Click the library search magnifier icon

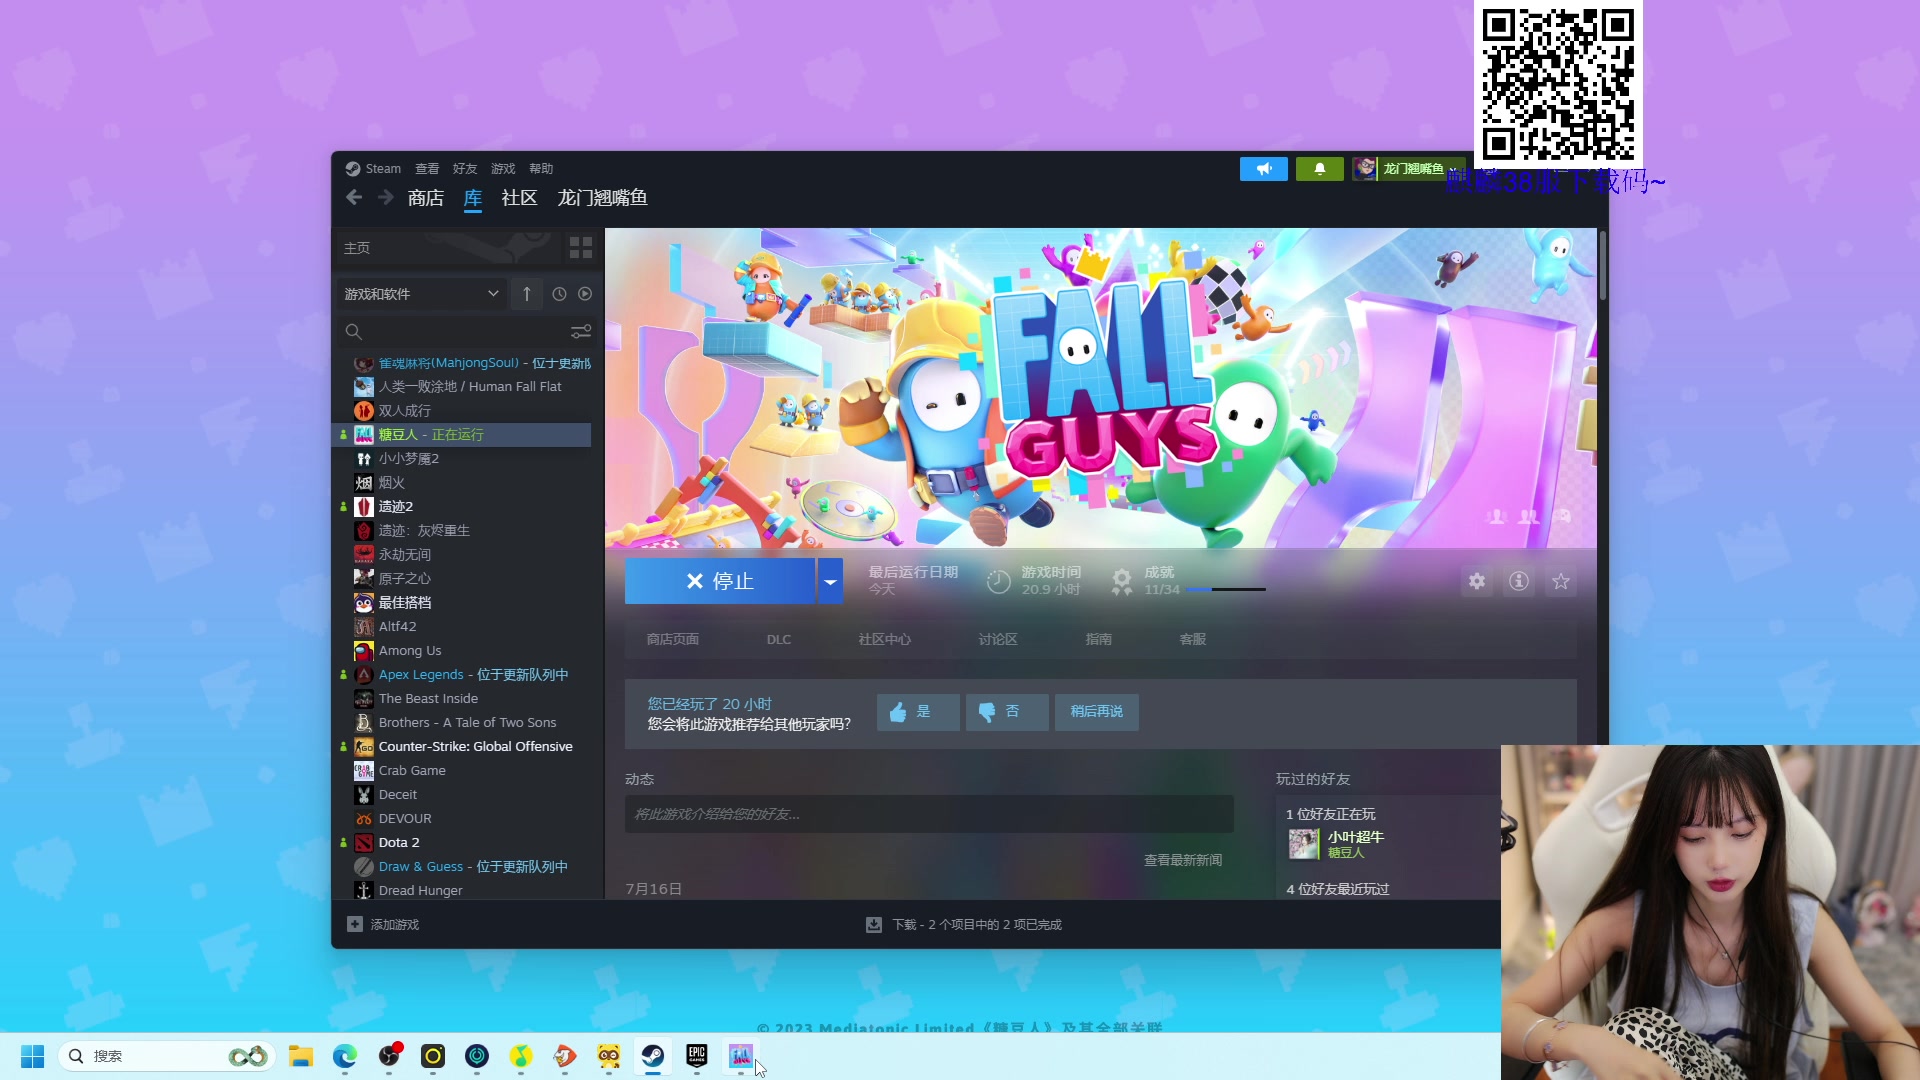pos(353,331)
